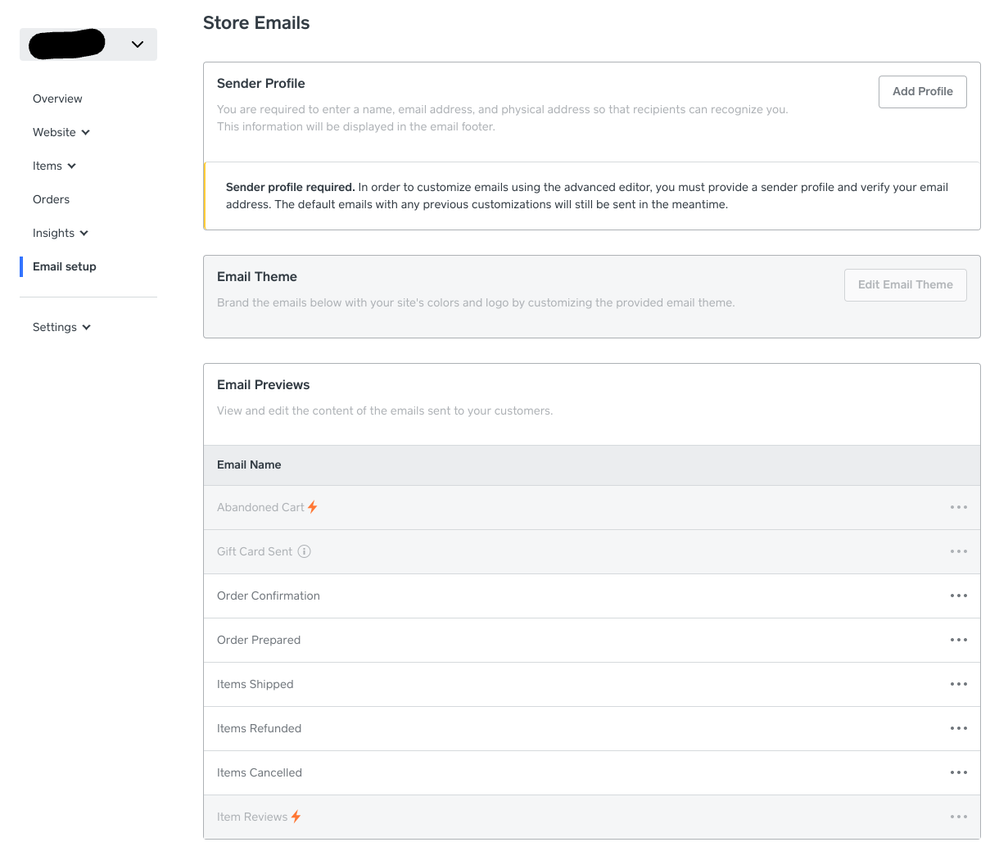Open more options for Abandoned Cart email
Screen dimensions: 999x866
[958, 507]
